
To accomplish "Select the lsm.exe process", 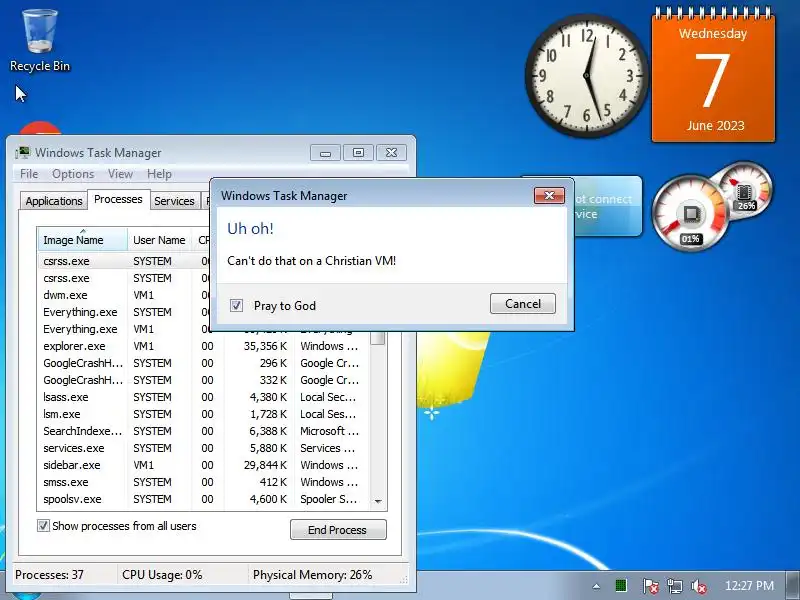I will click(x=204, y=414).
